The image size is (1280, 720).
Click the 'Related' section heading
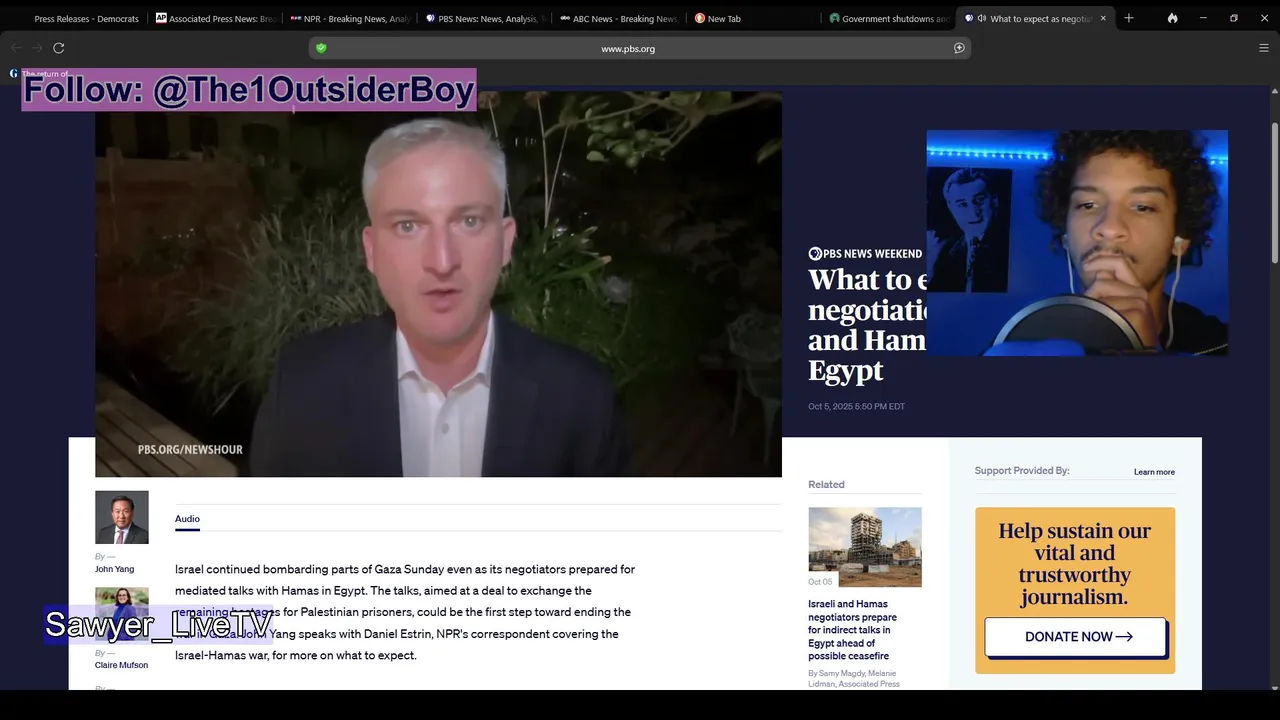pyautogui.click(x=826, y=484)
